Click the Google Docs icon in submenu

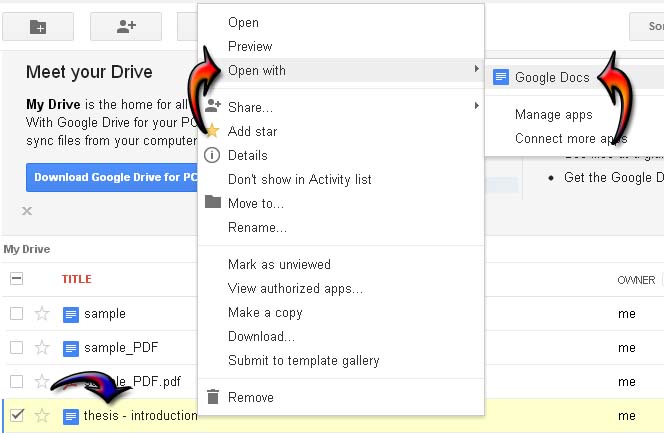pyautogui.click(x=501, y=77)
